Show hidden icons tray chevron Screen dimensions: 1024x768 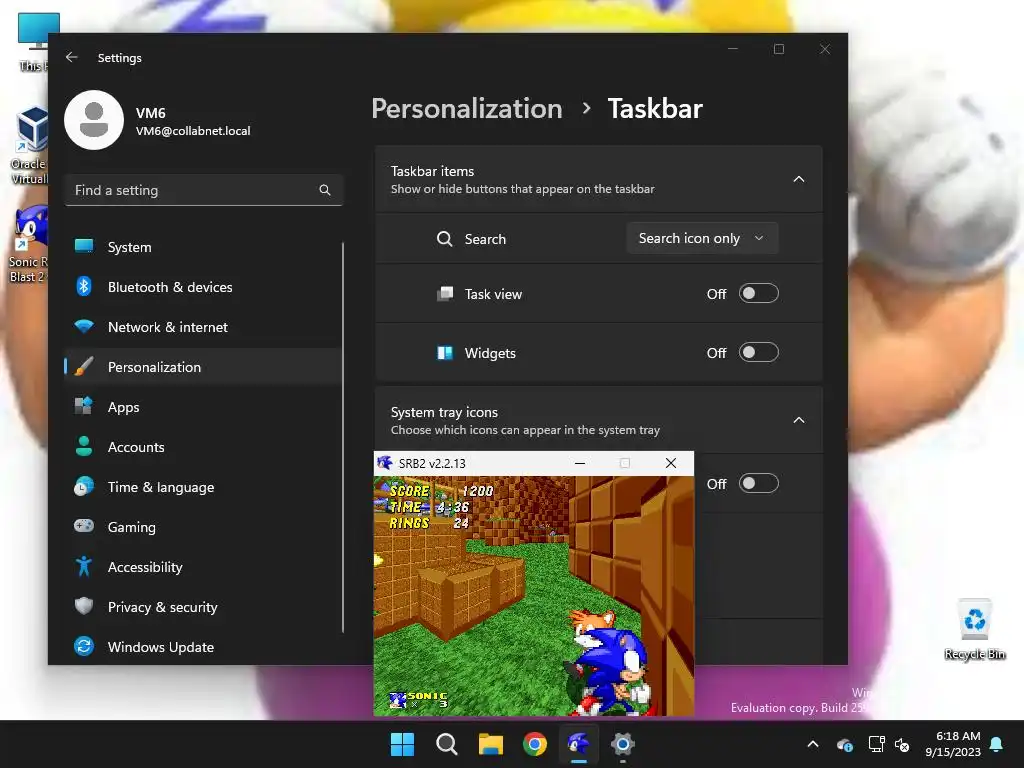coord(812,744)
